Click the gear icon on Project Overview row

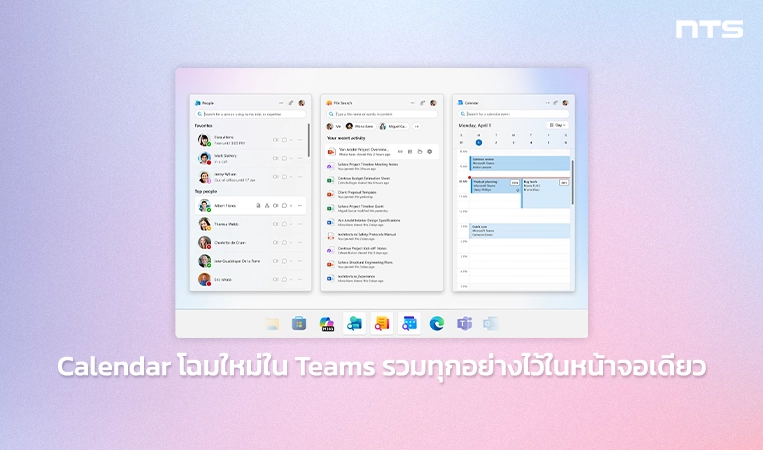[x=430, y=152]
